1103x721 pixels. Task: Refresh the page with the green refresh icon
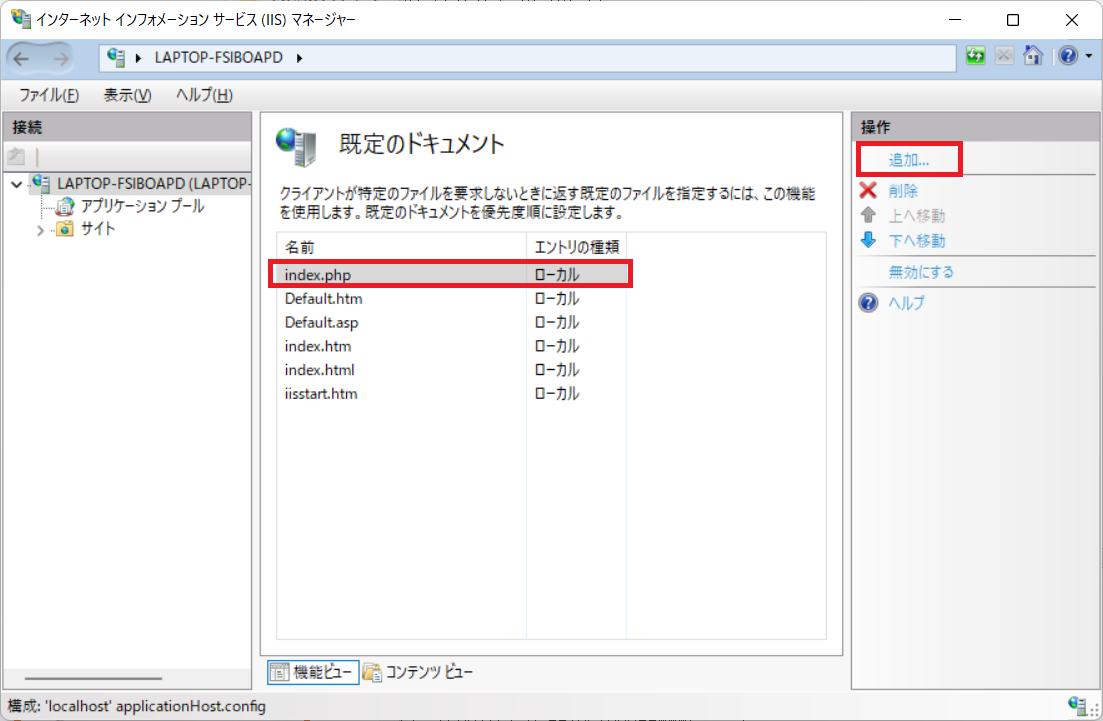[x=973, y=55]
